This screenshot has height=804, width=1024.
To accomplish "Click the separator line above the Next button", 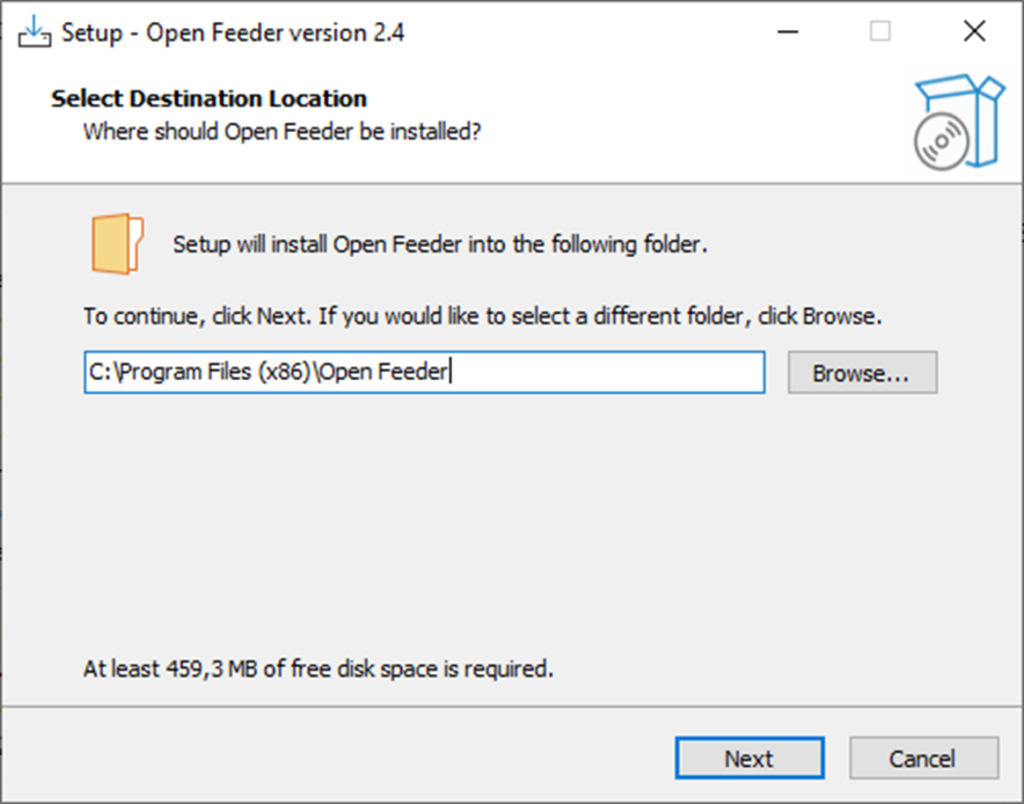I will click(500, 707).
